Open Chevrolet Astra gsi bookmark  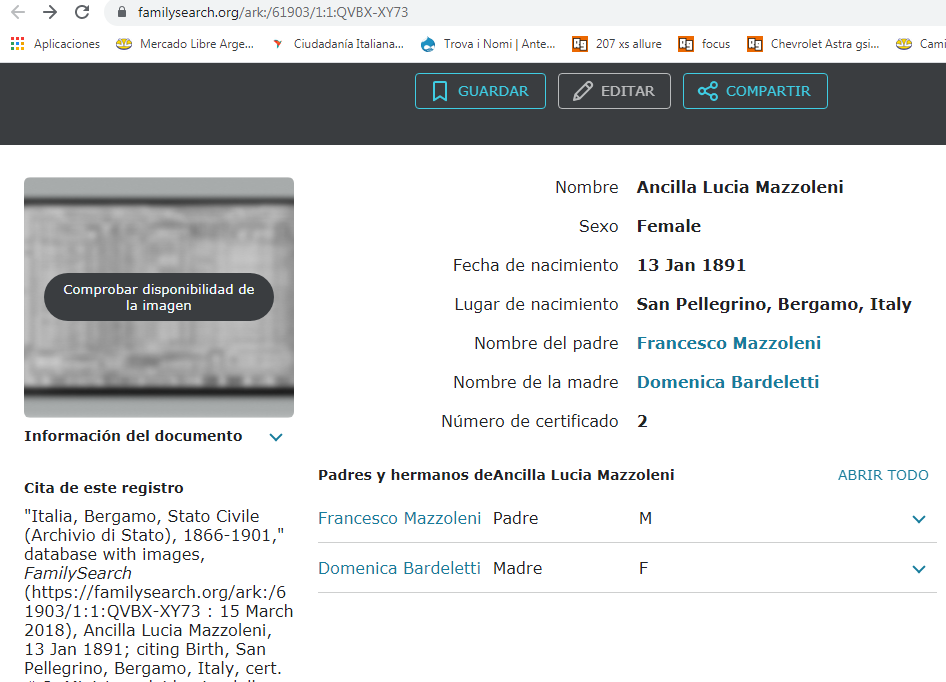(813, 43)
